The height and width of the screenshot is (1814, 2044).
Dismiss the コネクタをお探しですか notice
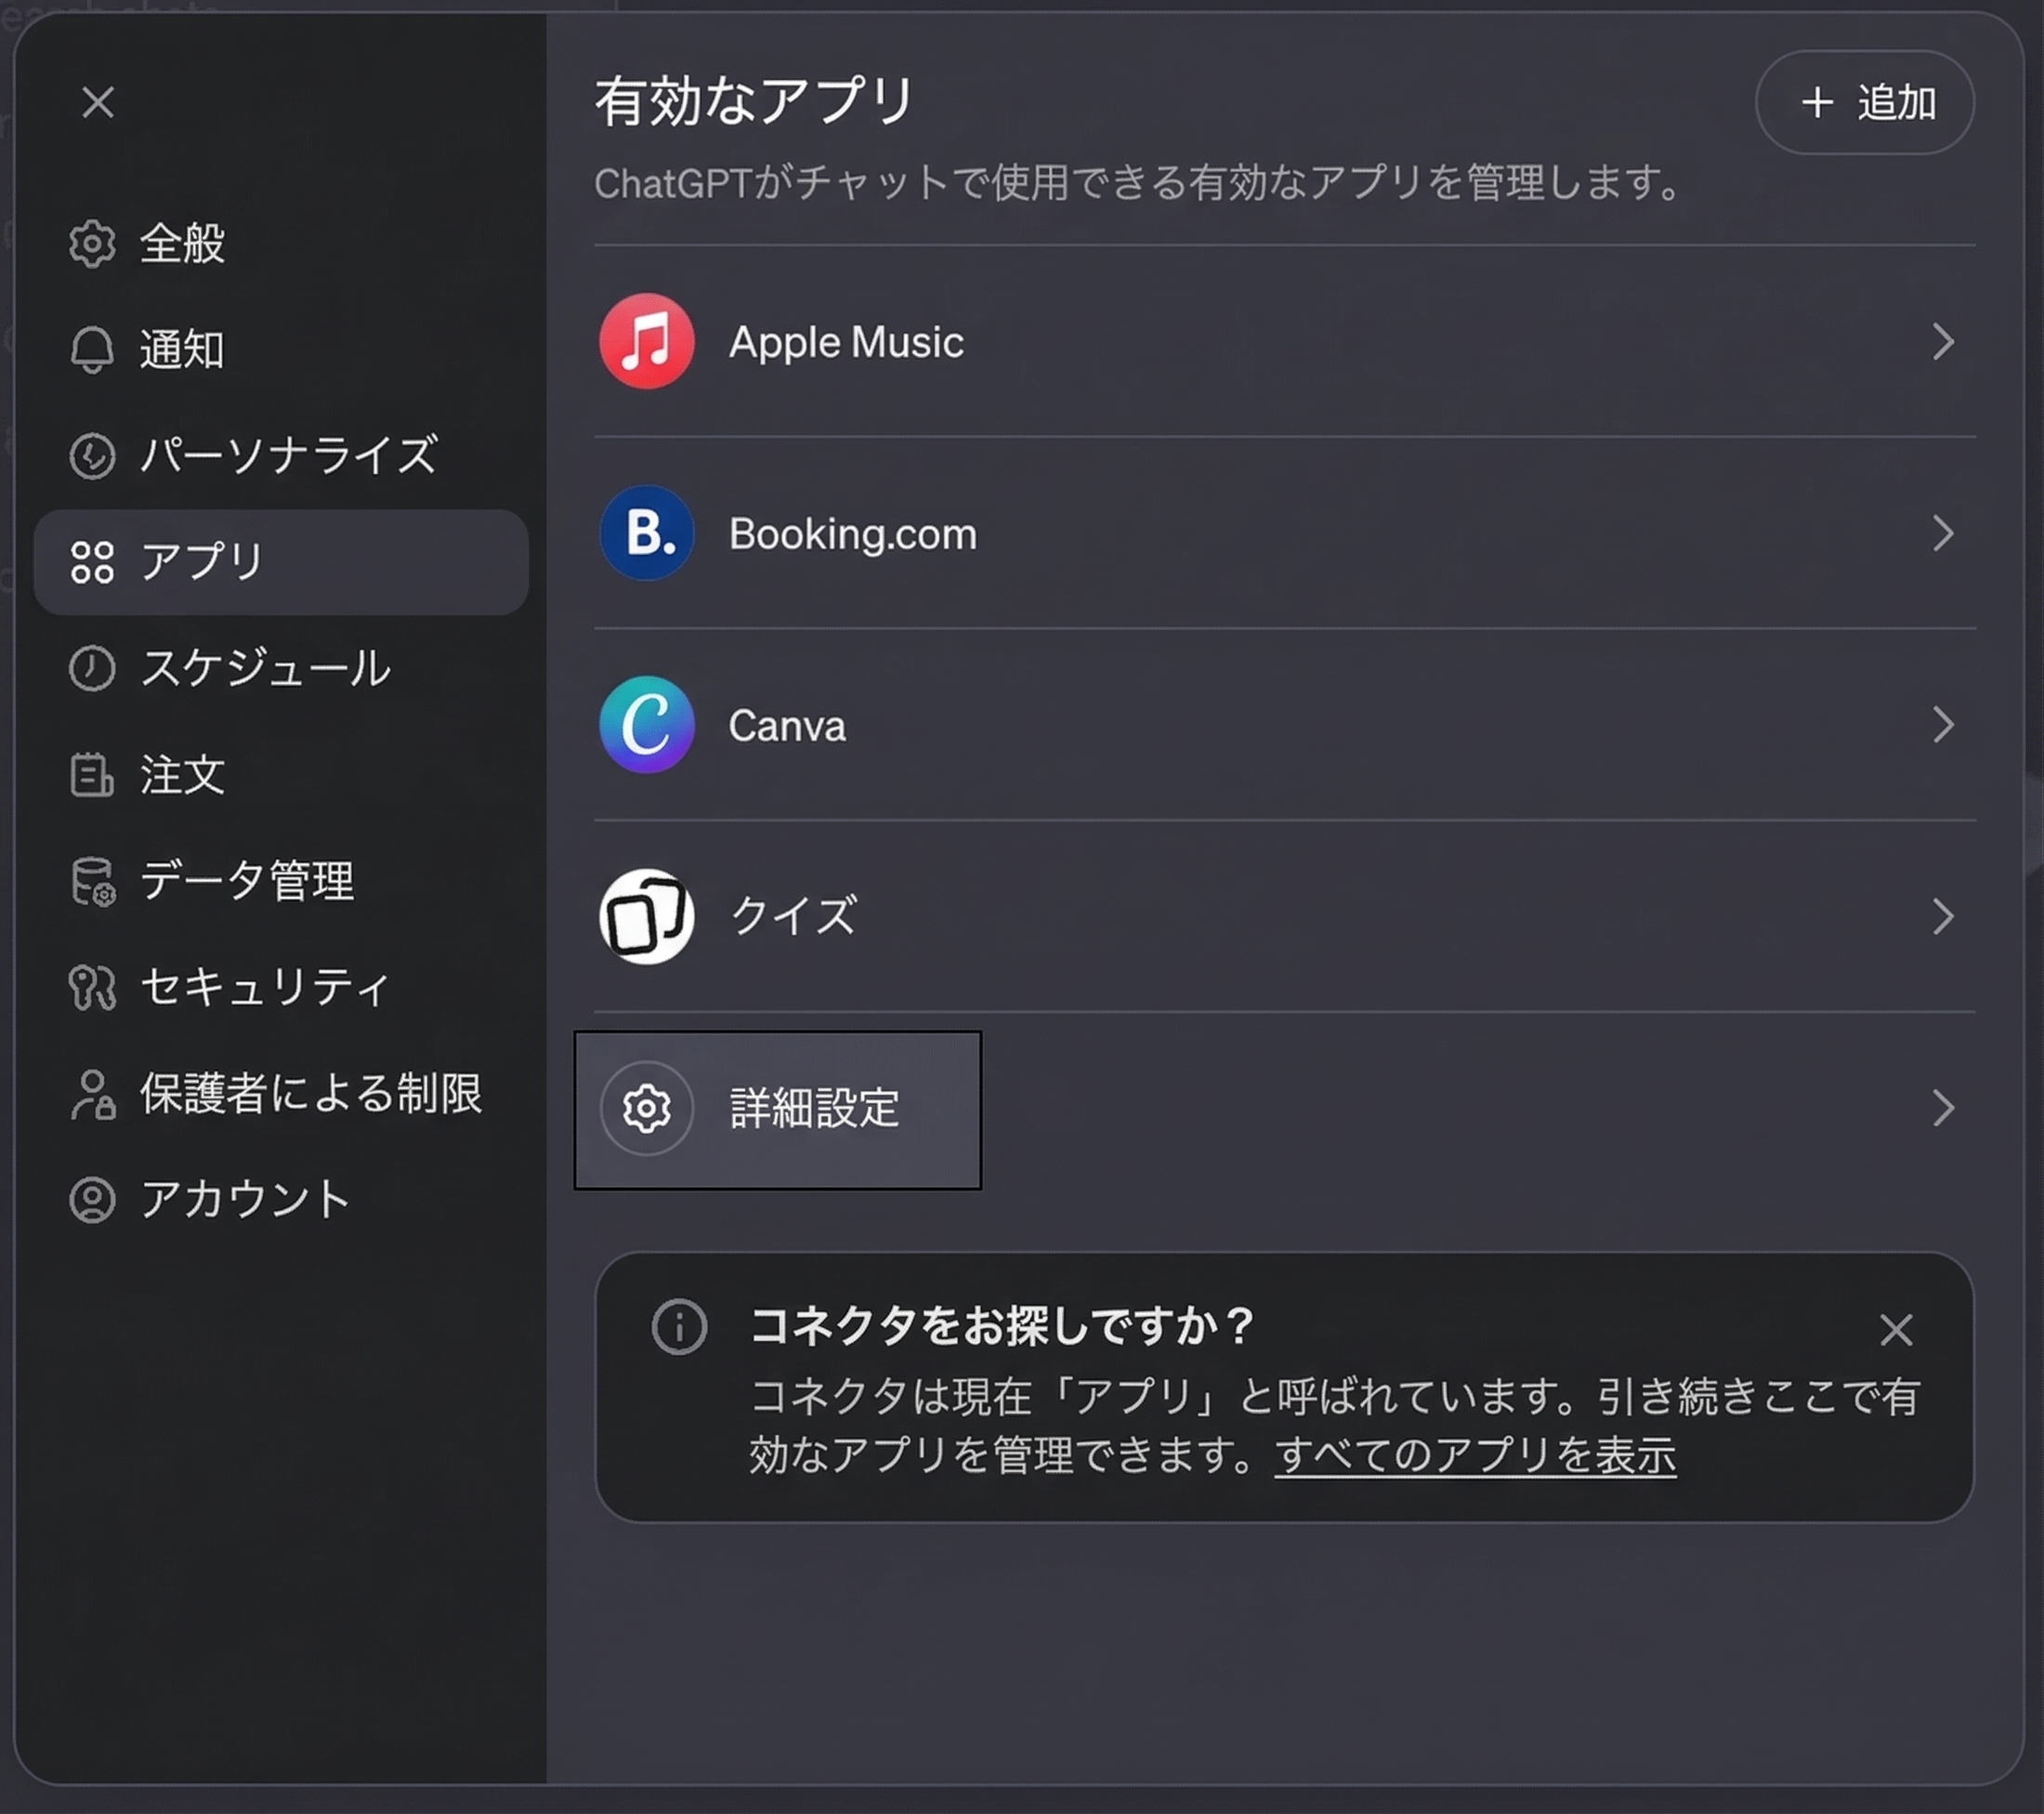click(x=1896, y=1330)
